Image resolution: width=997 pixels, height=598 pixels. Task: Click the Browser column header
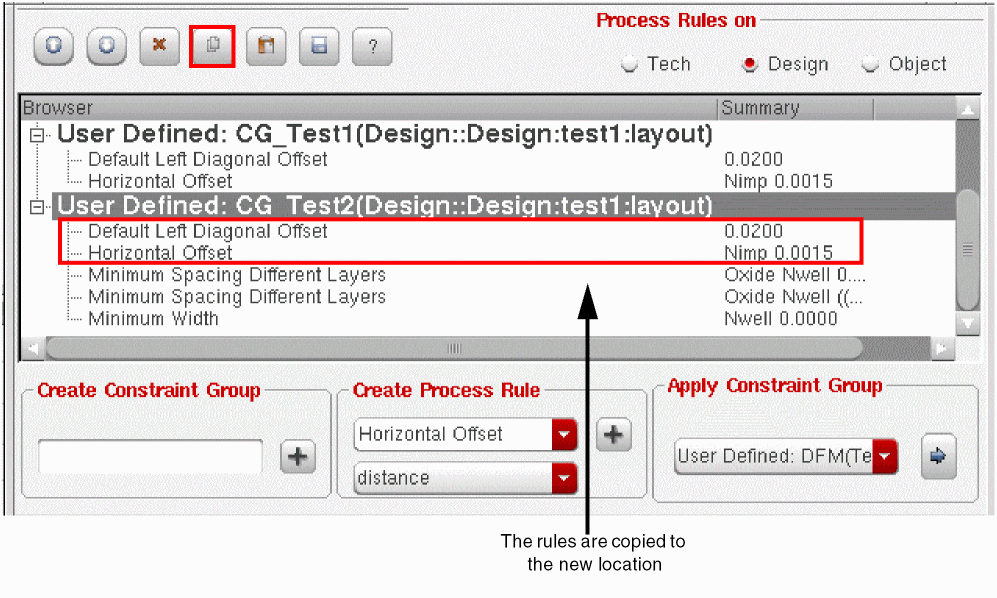pos(369,108)
